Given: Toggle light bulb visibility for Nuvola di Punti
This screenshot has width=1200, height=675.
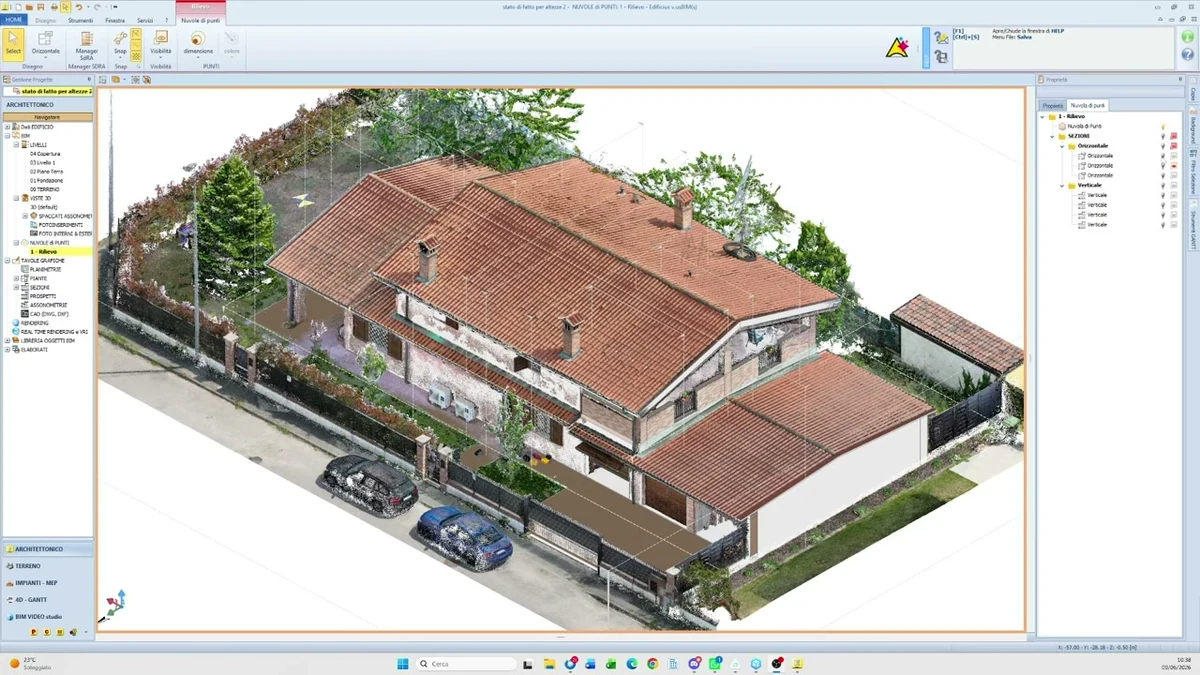Looking at the screenshot, I should [1162, 126].
